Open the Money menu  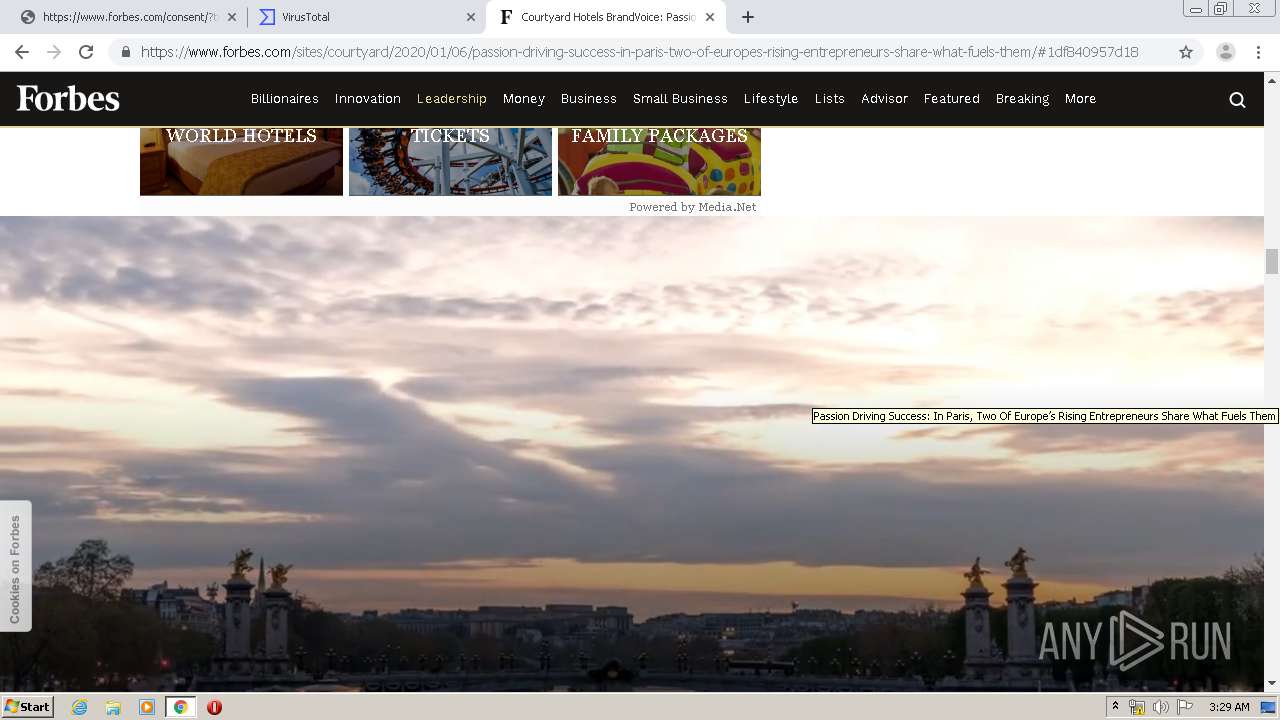(524, 98)
